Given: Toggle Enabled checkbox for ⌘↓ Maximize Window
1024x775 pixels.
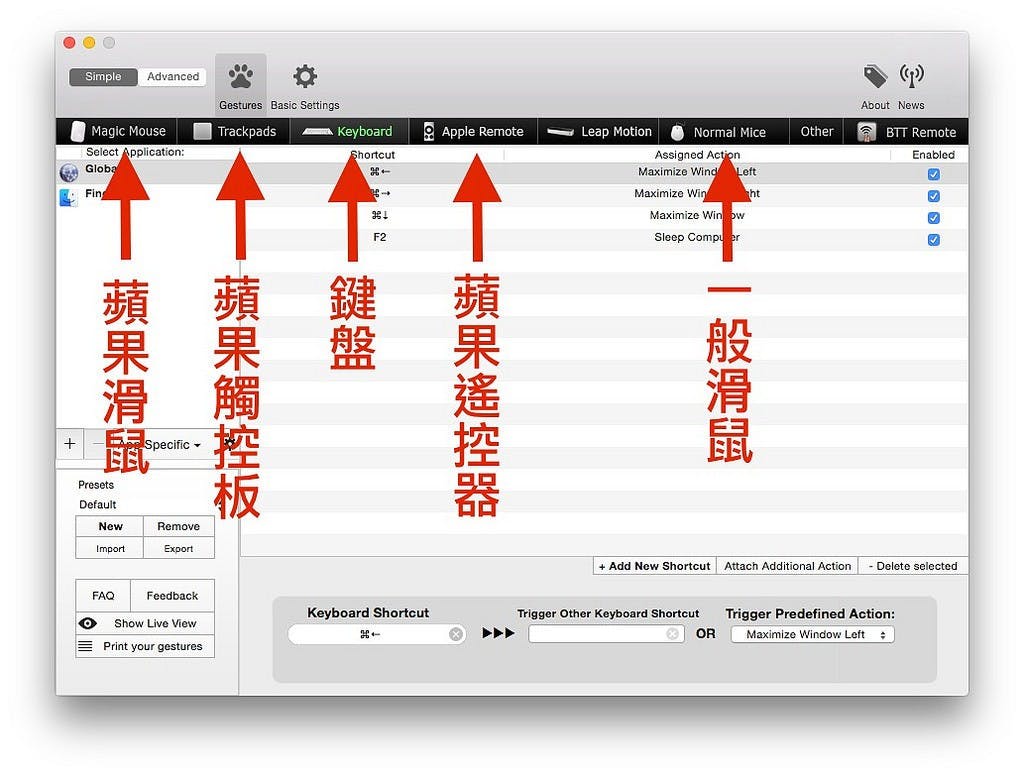Looking at the screenshot, I should tap(934, 217).
